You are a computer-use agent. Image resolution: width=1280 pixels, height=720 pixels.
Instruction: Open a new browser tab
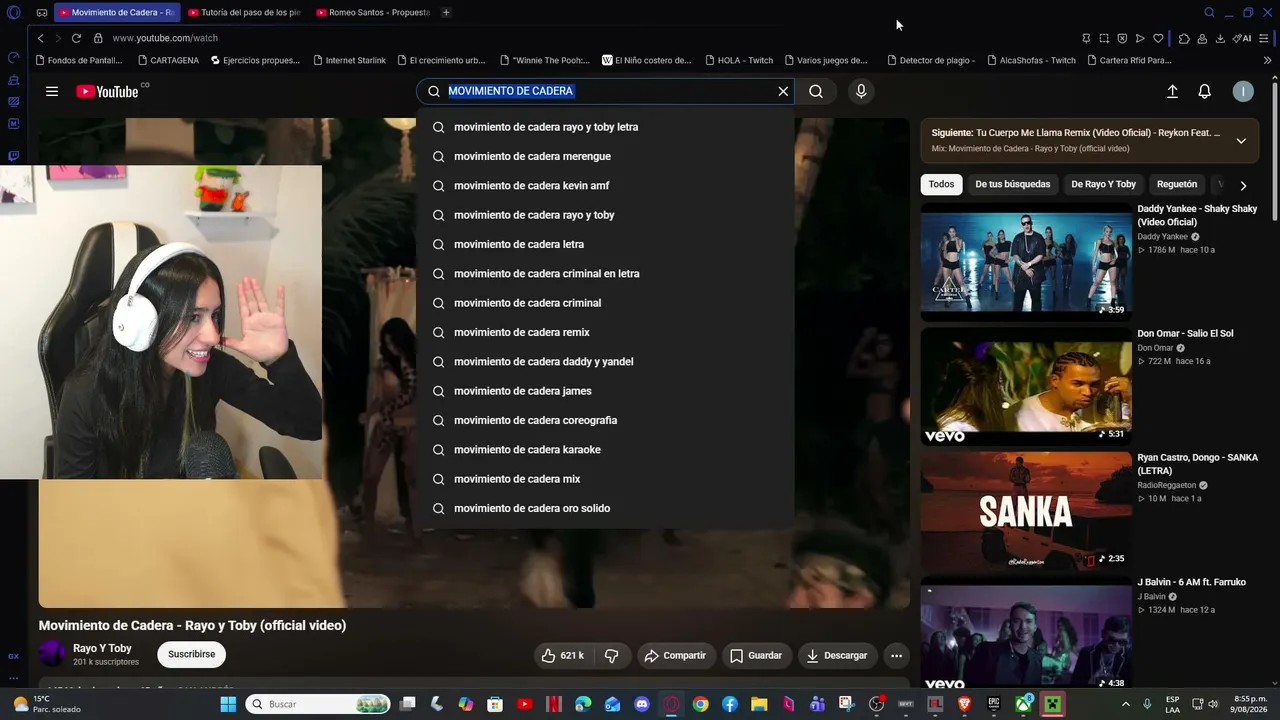click(446, 13)
